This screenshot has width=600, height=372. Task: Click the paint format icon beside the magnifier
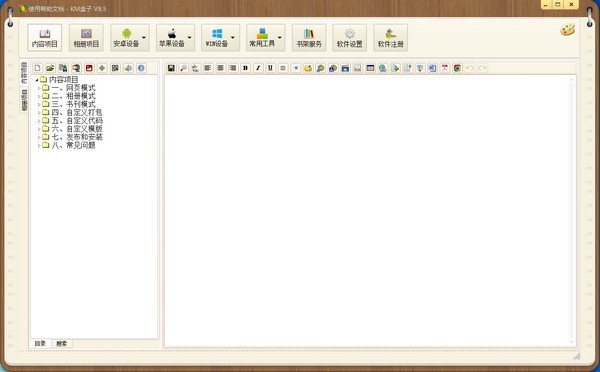coord(196,68)
